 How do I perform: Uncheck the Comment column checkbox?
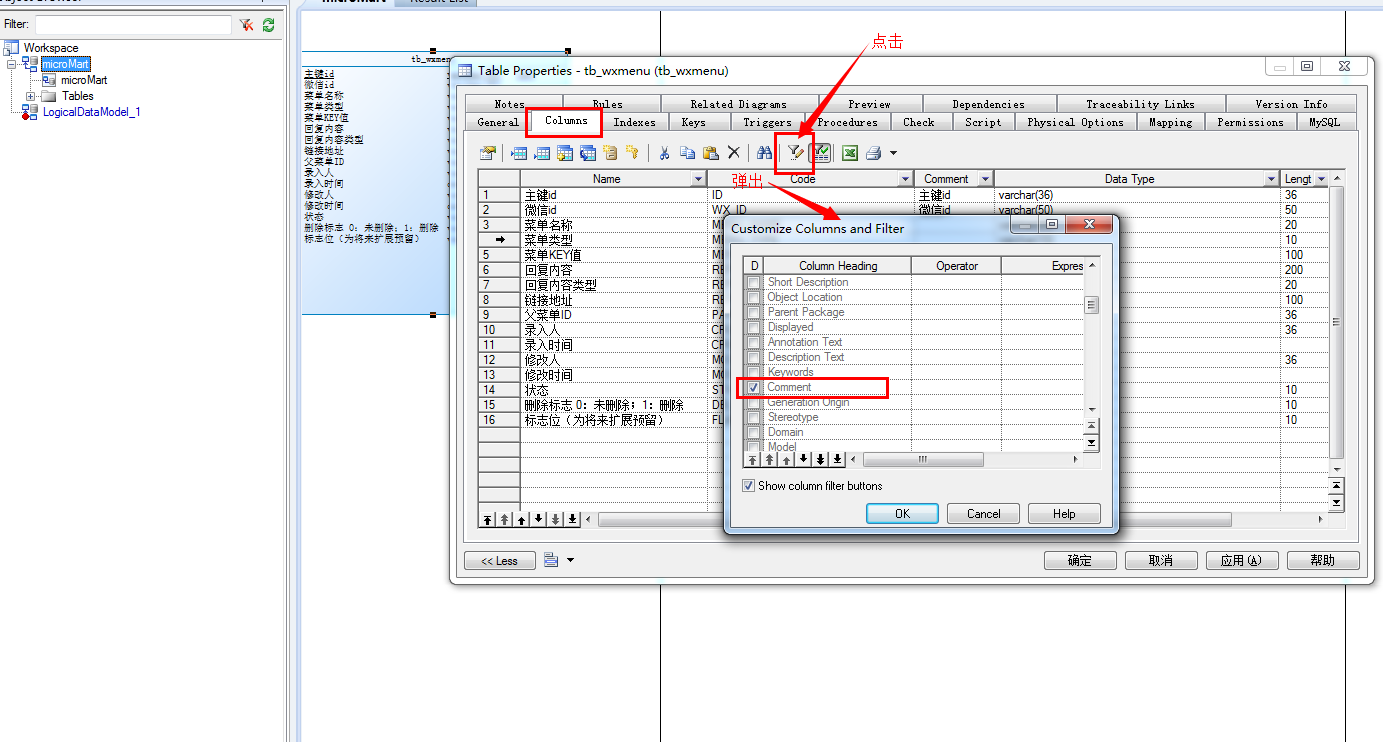click(754, 387)
